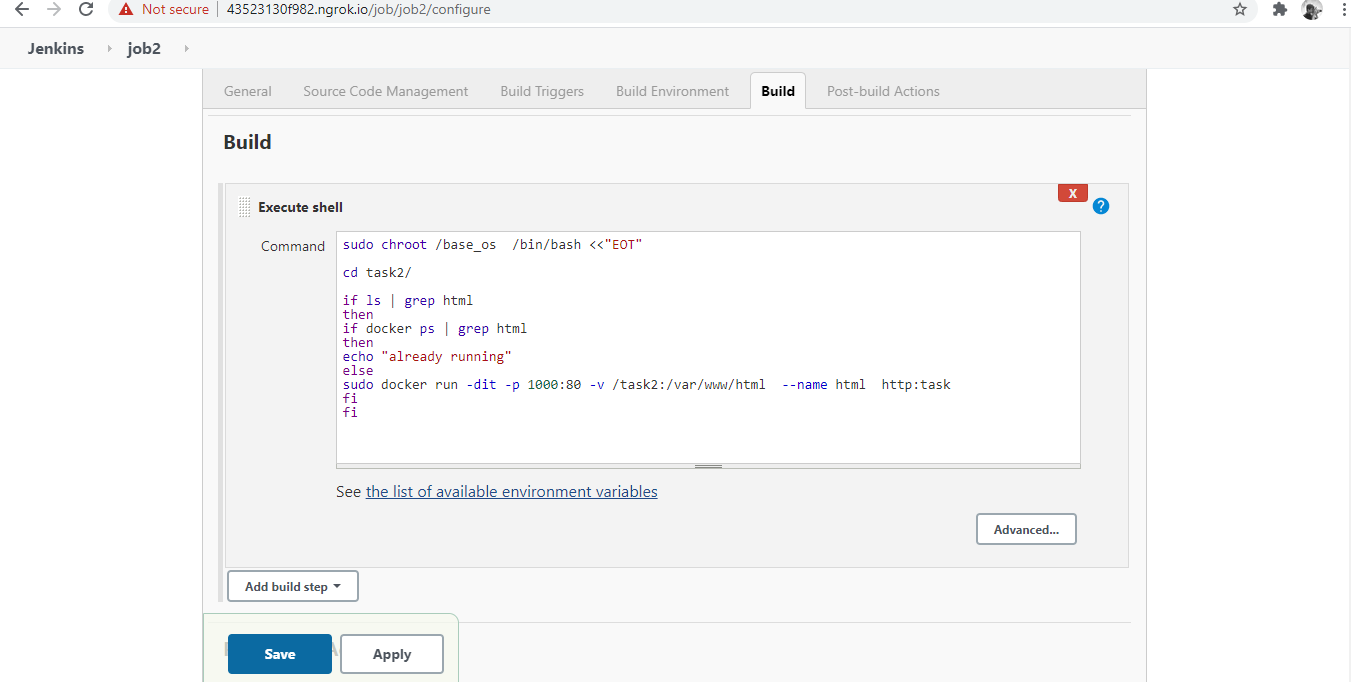Click the browser profile avatar

pyautogui.click(x=1311, y=10)
